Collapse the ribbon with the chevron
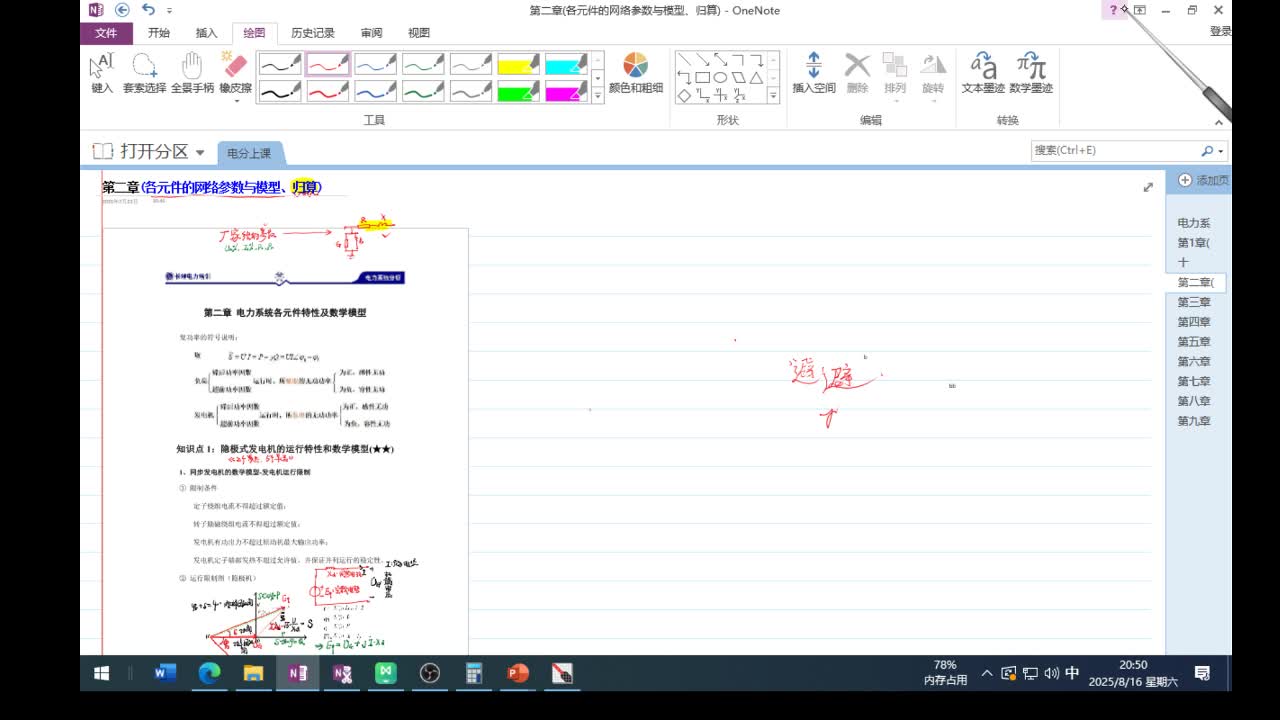The image size is (1280, 720). pyautogui.click(x=1219, y=122)
